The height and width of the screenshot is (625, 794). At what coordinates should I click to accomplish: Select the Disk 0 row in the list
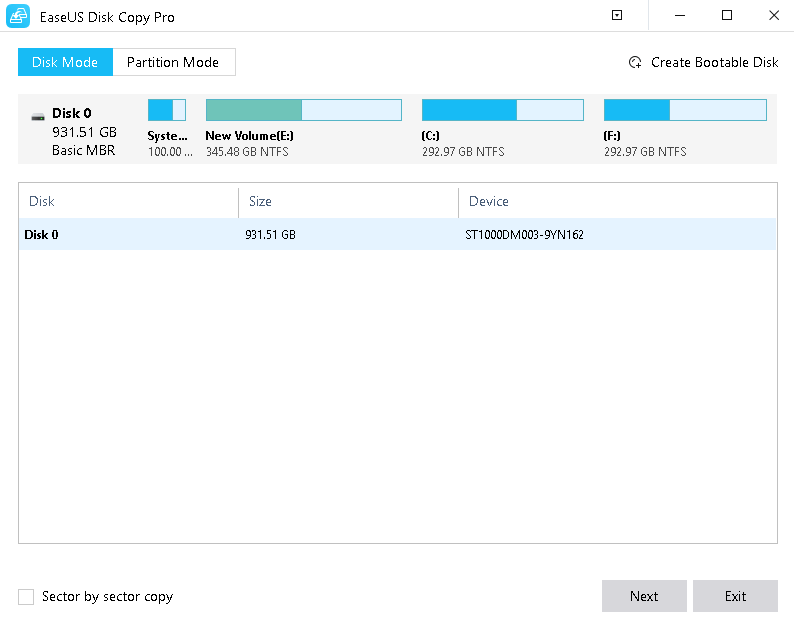point(397,235)
